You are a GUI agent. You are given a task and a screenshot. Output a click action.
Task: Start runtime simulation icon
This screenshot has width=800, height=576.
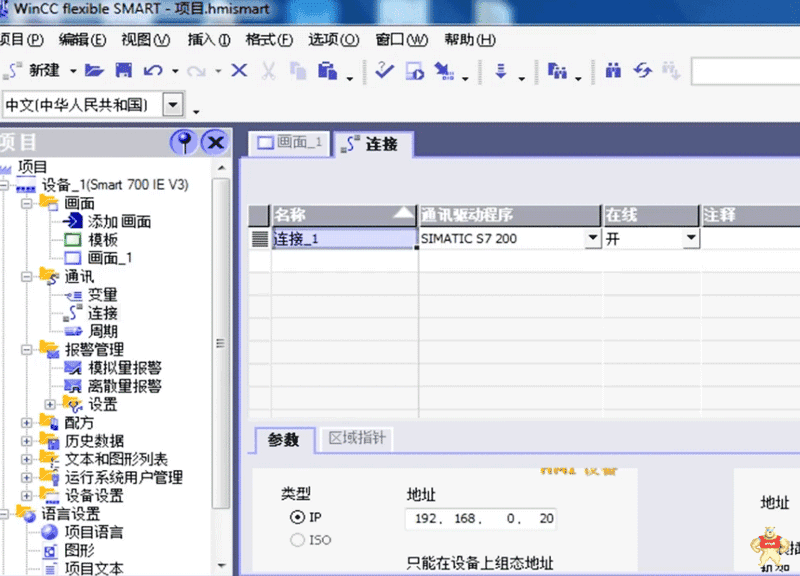tap(414, 71)
